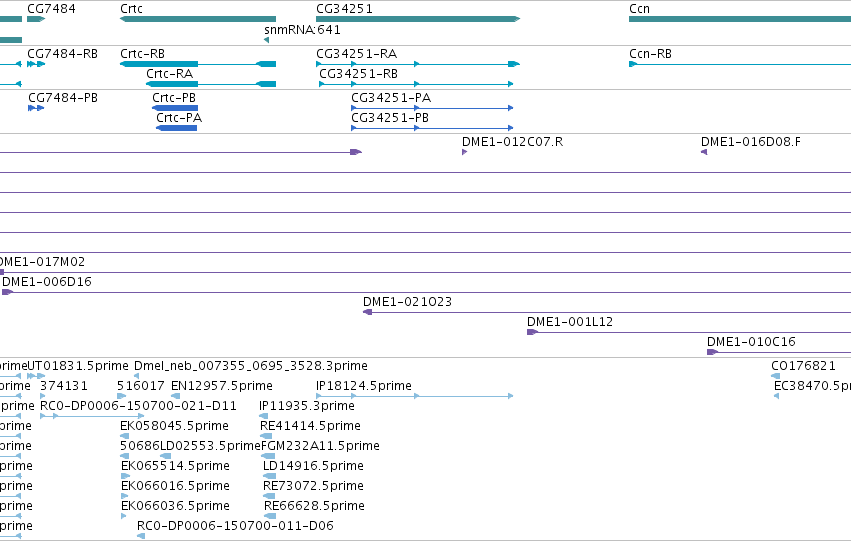Select the FGM232A11.5prime EST label
This screenshot has height=541, width=851.
coord(320,446)
